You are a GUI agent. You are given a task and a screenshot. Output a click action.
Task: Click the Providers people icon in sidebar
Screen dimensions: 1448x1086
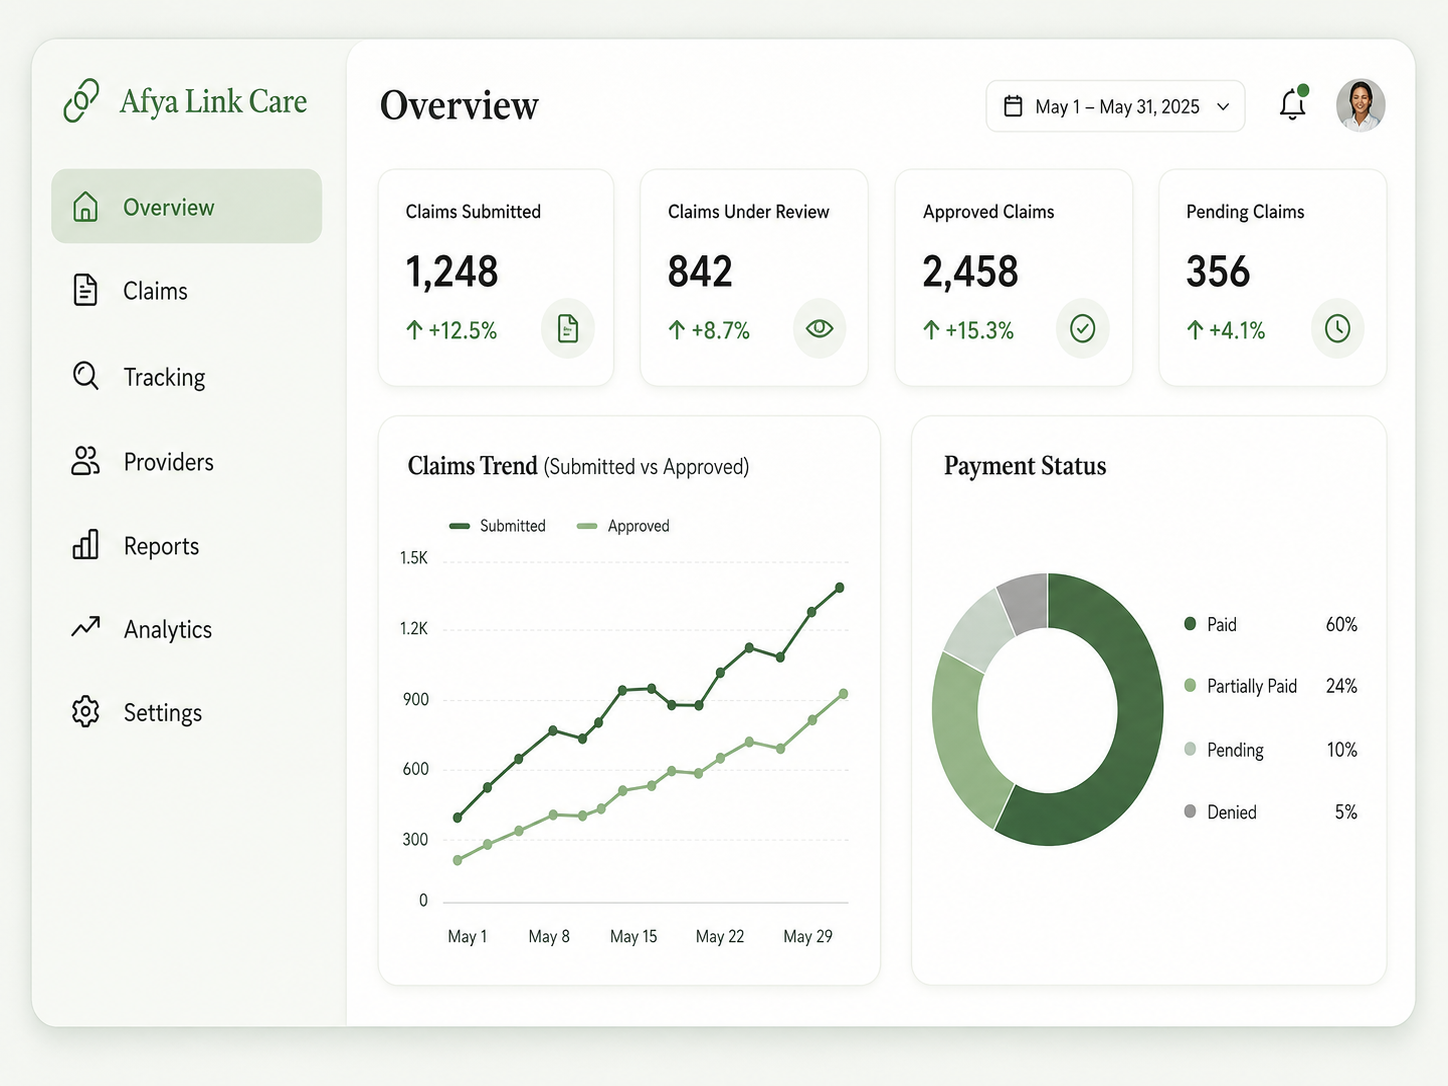pos(86,461)
